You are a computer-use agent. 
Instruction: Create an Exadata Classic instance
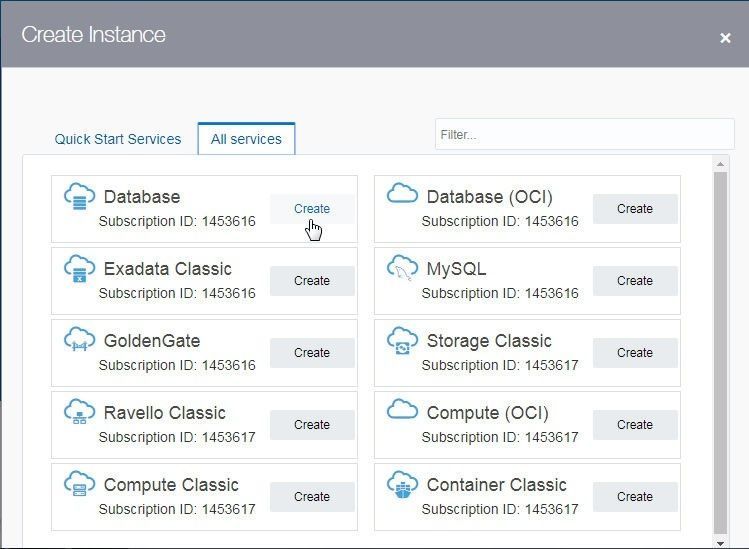click(x=312, y=281)
